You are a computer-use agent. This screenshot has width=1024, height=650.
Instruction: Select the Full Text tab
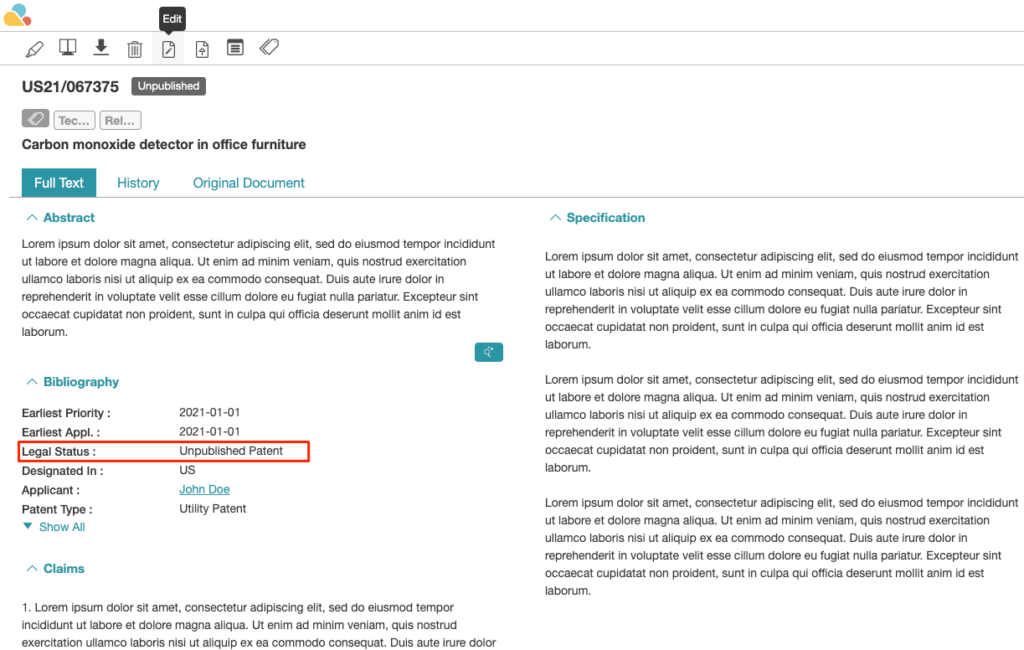(x=59, y=183)
